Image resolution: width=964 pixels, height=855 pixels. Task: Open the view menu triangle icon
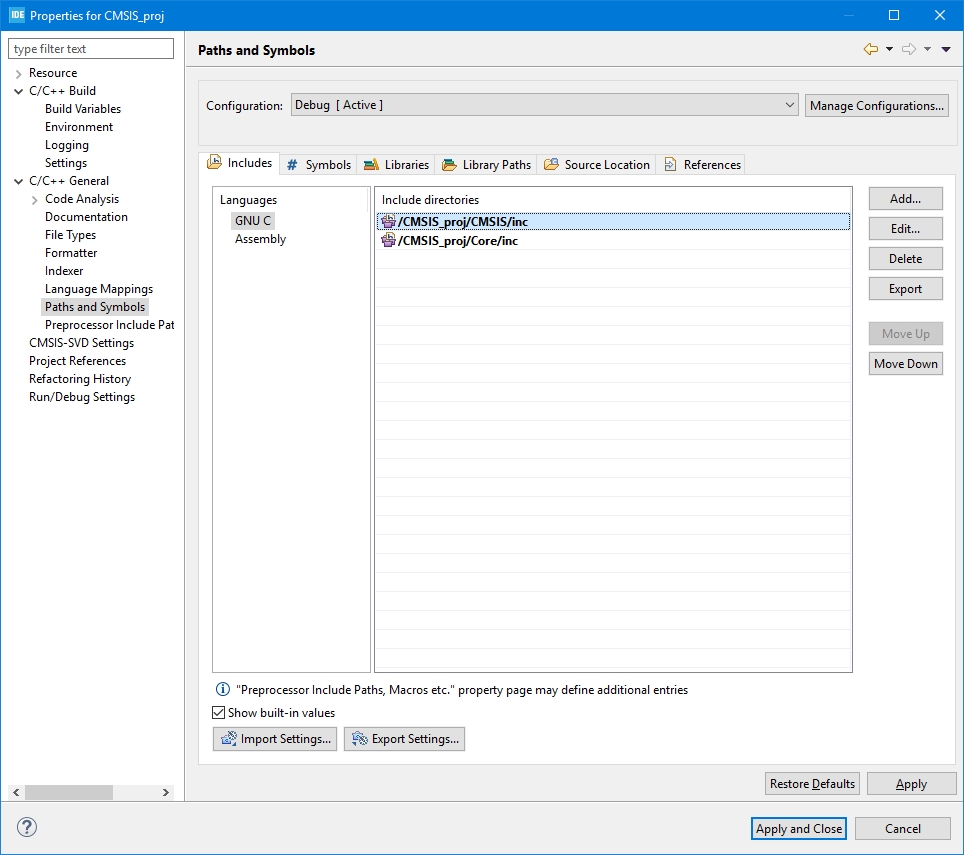[946, 50]
